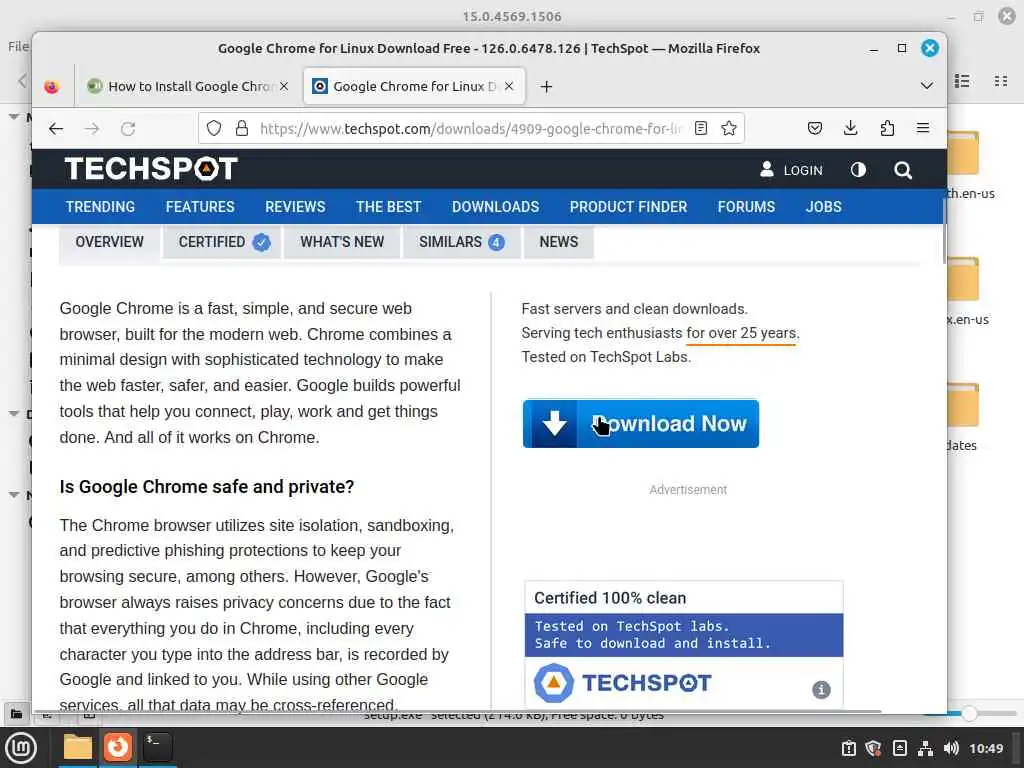Click the network connection tray icon
1024x768 pixels.
925,748
